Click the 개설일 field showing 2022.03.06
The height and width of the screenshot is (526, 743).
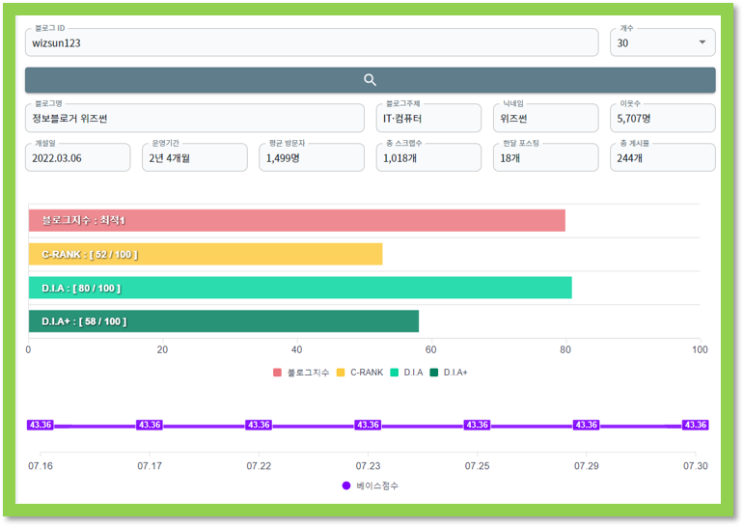pos(78,157)
